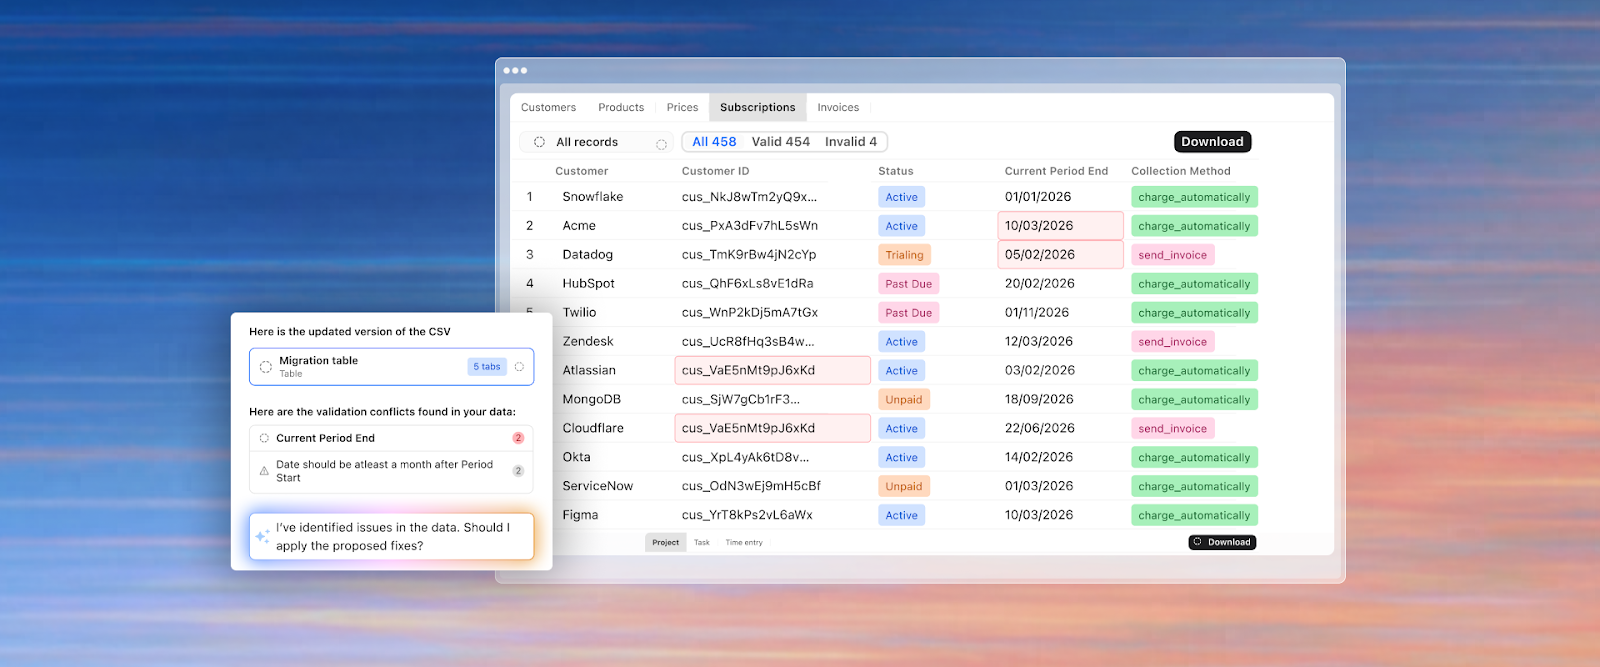Click the Trialing status badge for Datadog

pyautogui.click(x=904, y=255)
